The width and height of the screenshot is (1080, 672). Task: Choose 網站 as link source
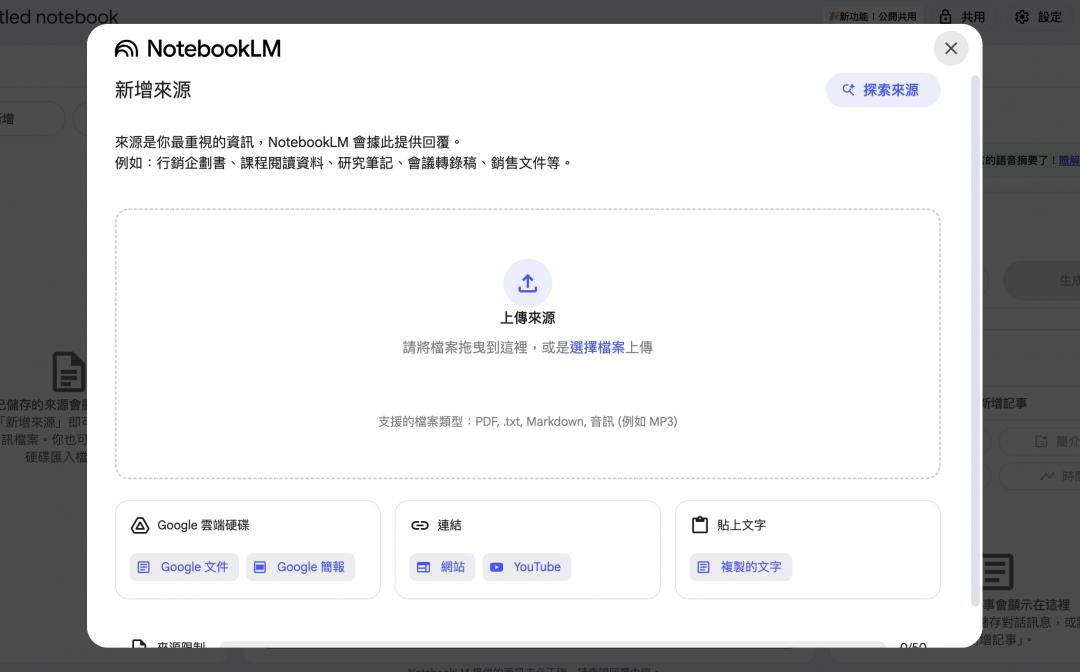(442, 567)
